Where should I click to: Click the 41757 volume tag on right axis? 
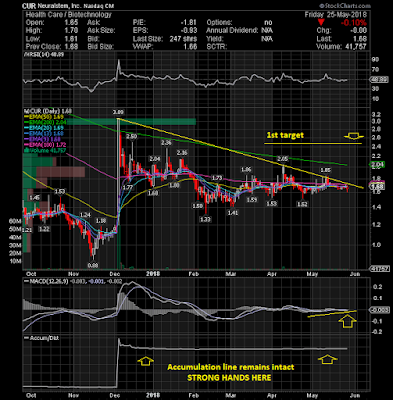pos(379,268)
